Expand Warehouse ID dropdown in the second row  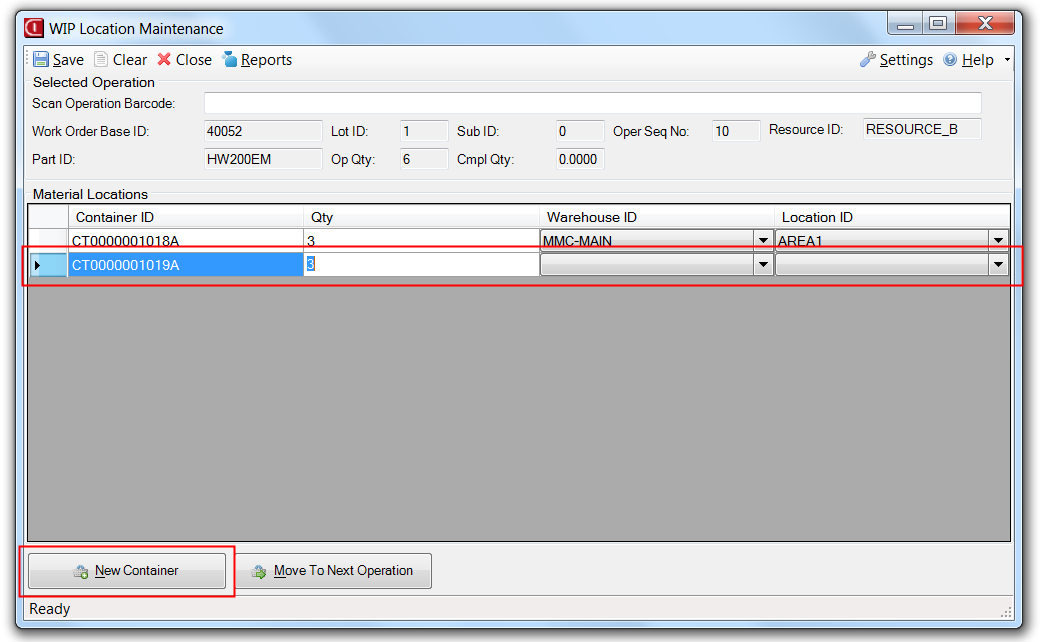763,265
